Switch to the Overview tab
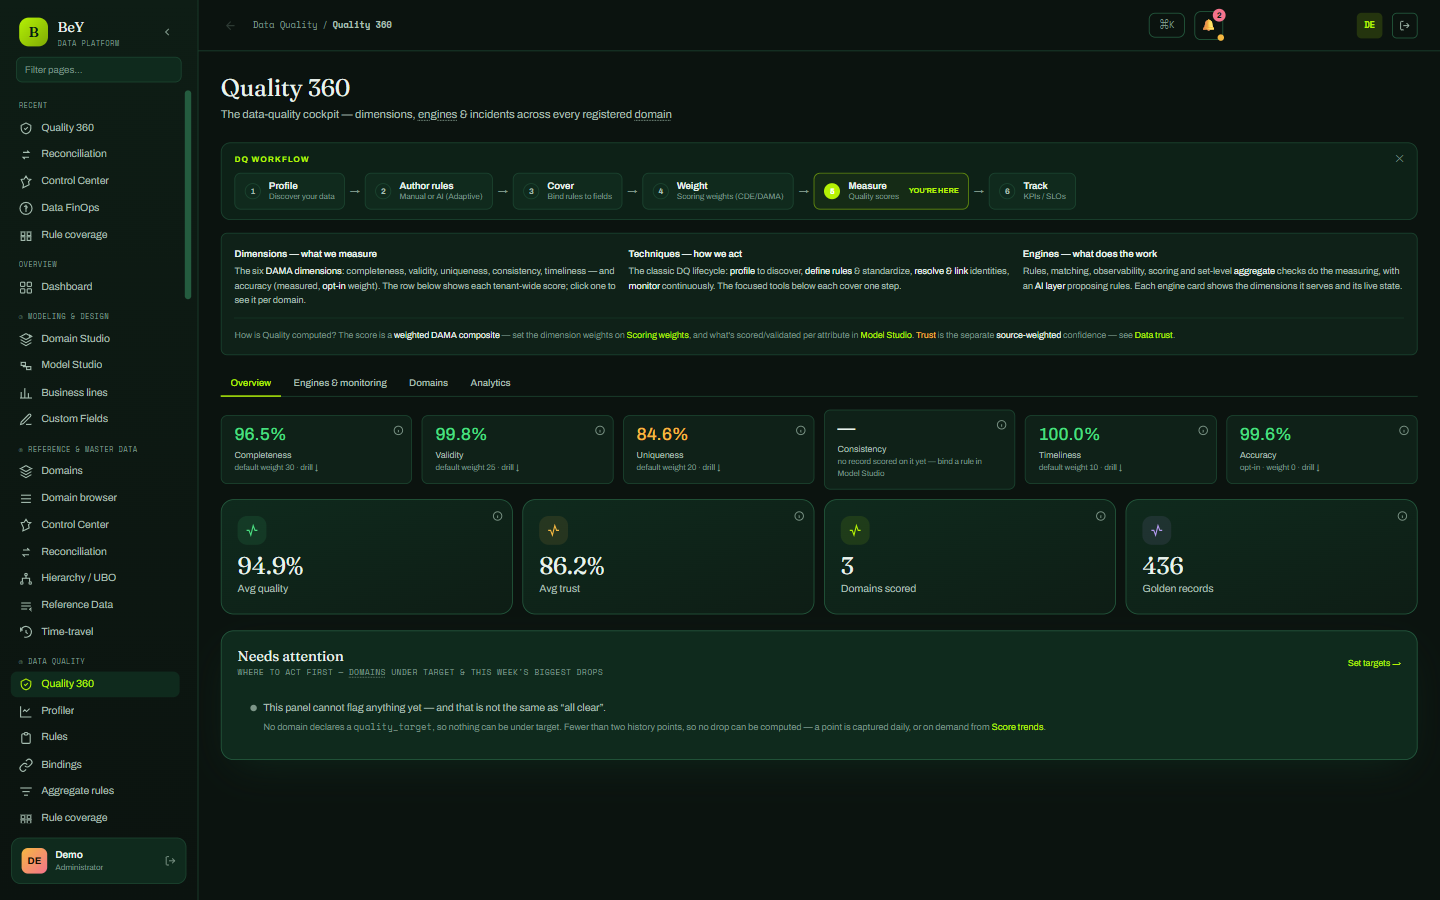The image size is (1440, 900). 251,383
